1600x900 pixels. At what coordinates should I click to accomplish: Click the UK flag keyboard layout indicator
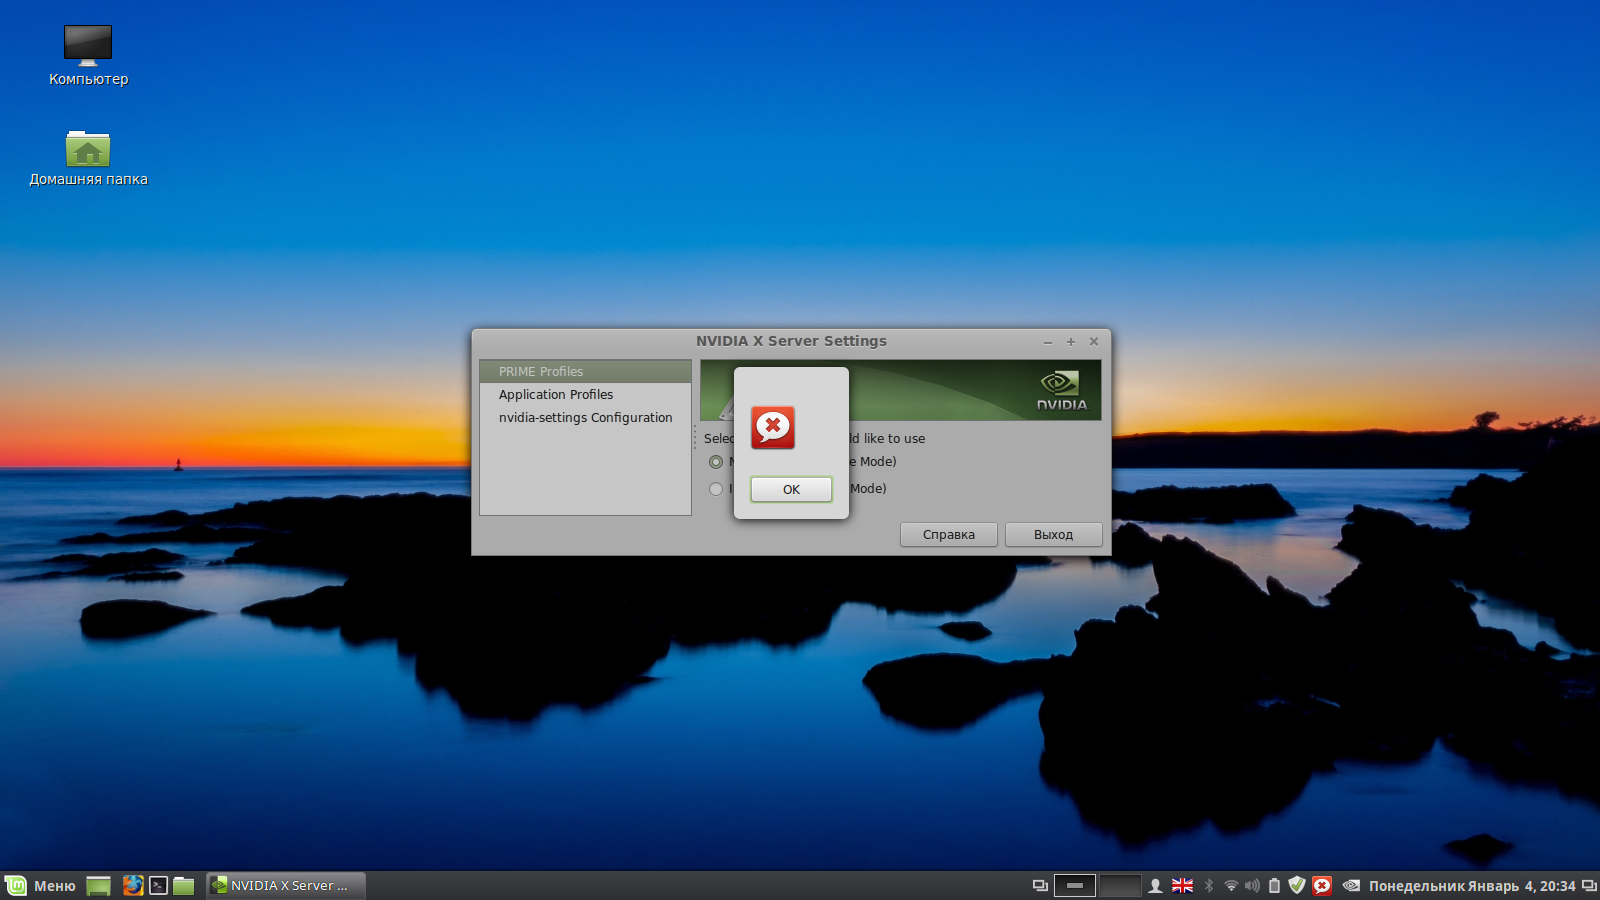point(1182,886)
